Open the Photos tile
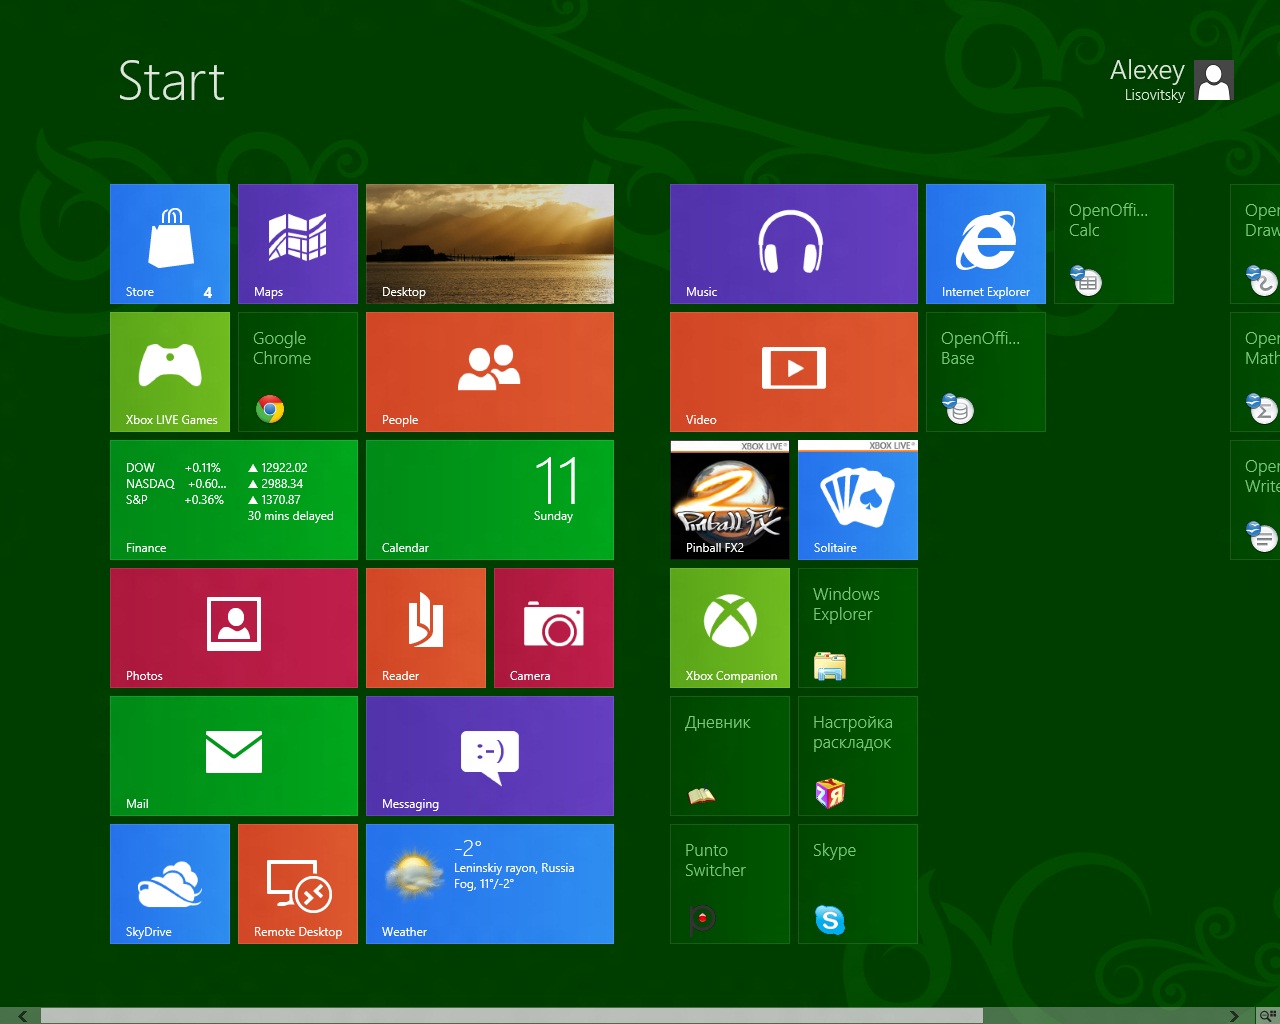Image resolution: width=1280 pixels, height=1024 pixels. click(234, 628)
